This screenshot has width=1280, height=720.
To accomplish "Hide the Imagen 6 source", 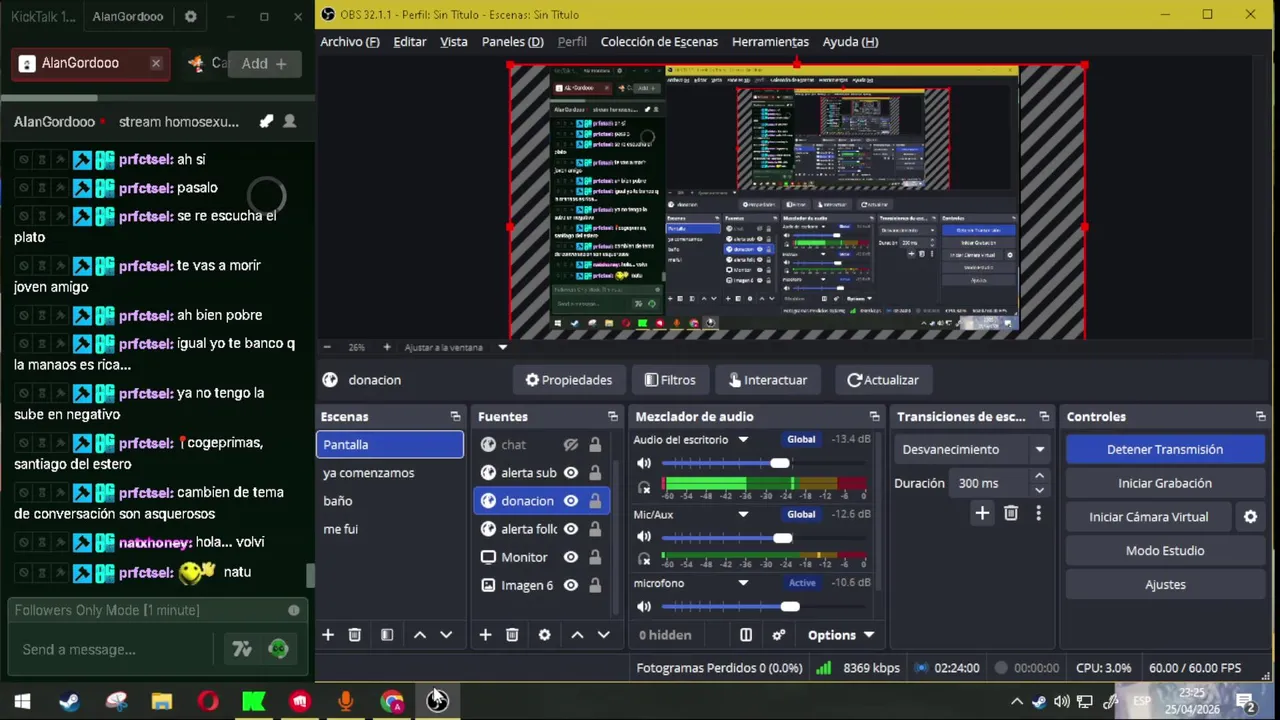I will point(571,585).
